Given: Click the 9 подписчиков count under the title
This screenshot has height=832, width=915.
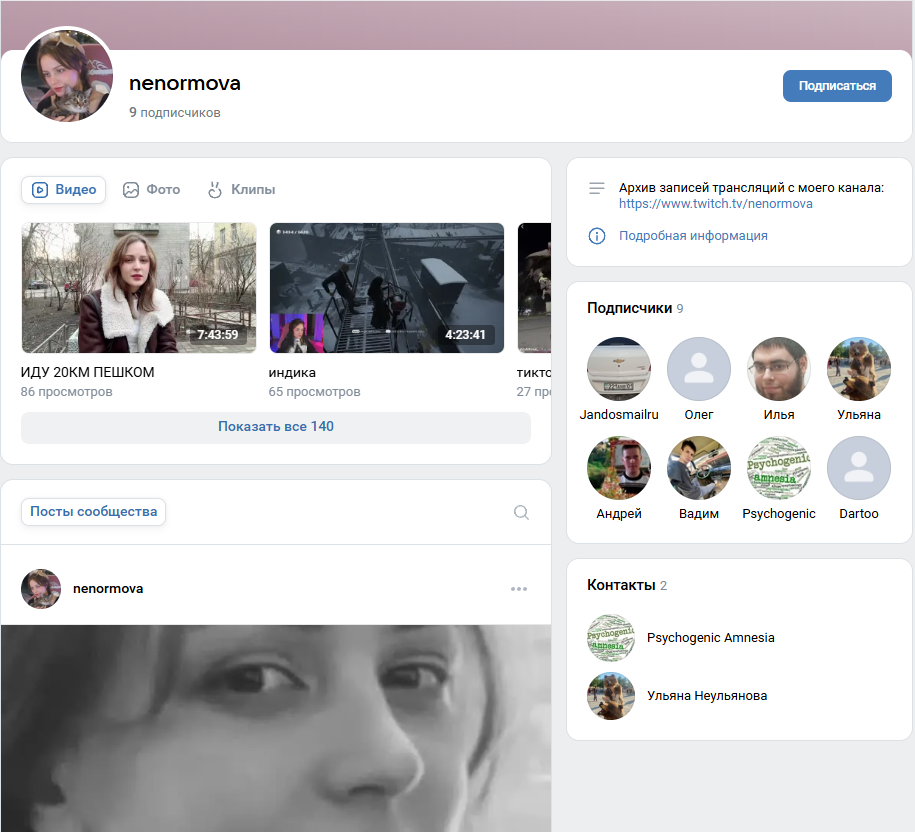Looking at the screenshot, I should tap(174, 113).
